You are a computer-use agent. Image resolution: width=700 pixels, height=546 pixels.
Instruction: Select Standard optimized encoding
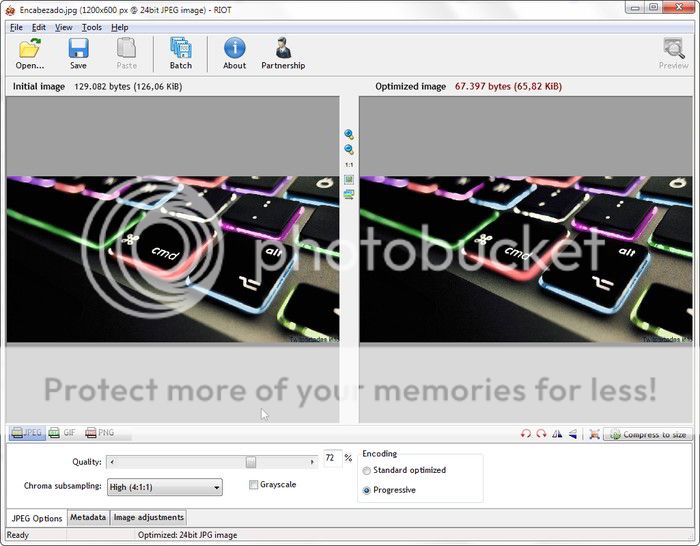[x=367, y=471]
